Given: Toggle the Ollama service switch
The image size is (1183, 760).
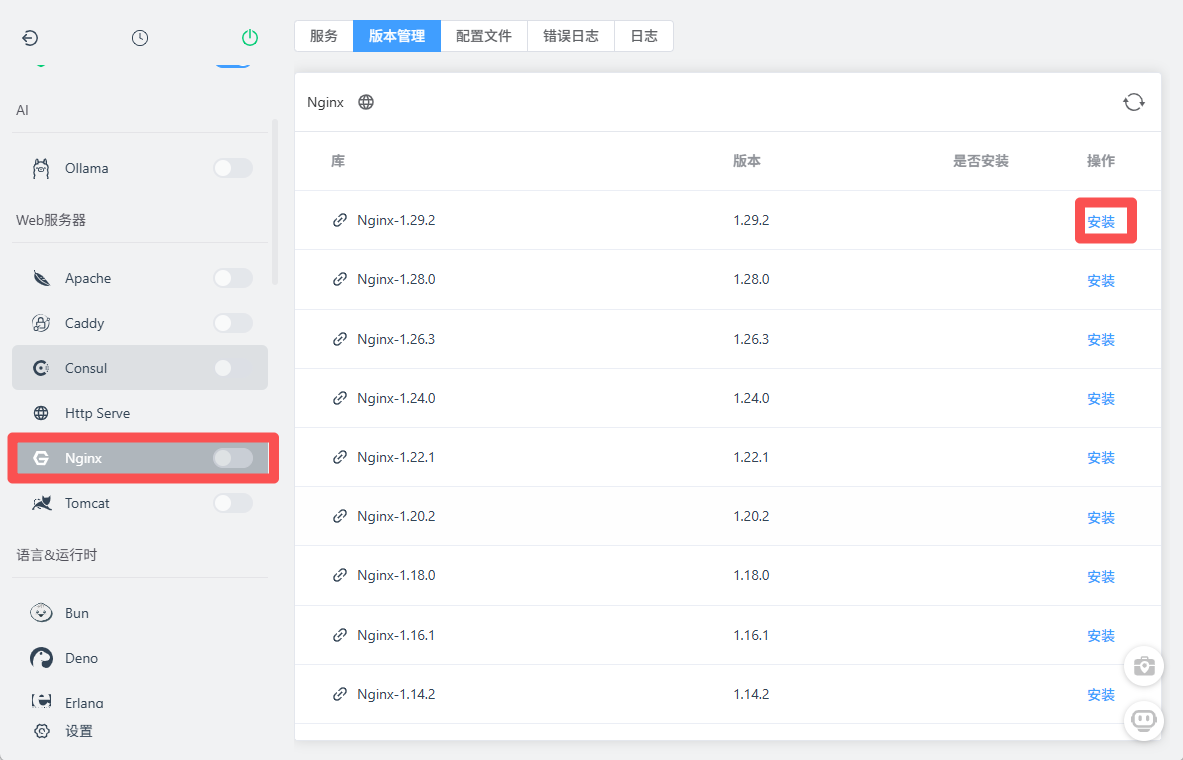Looking at the screenshot, I should point(232,168).
